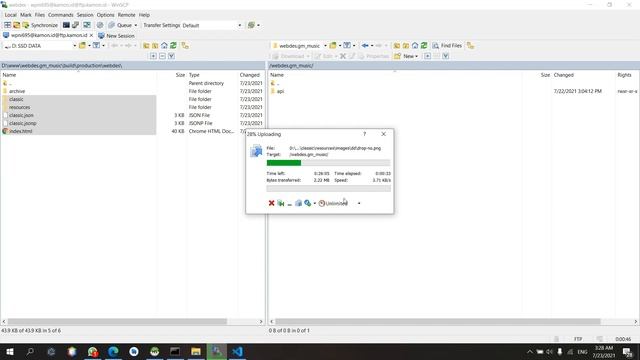This screenshot has height=360, width=640.
Task: Click the local panel horizontal scrollbar
Action: pos(117,322)
